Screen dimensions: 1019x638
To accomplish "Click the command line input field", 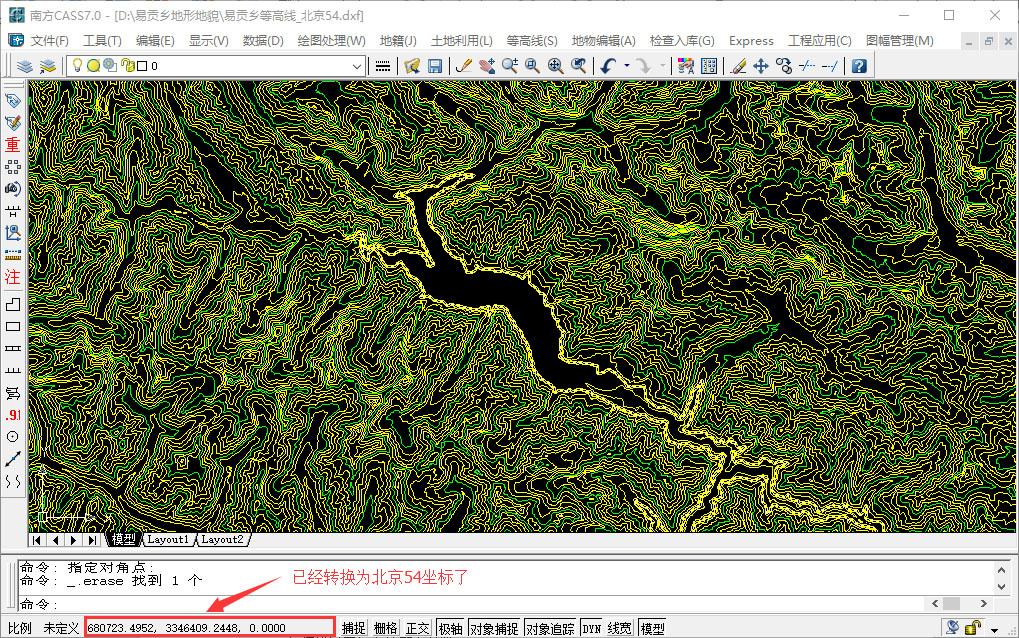I will coord(473,604).
